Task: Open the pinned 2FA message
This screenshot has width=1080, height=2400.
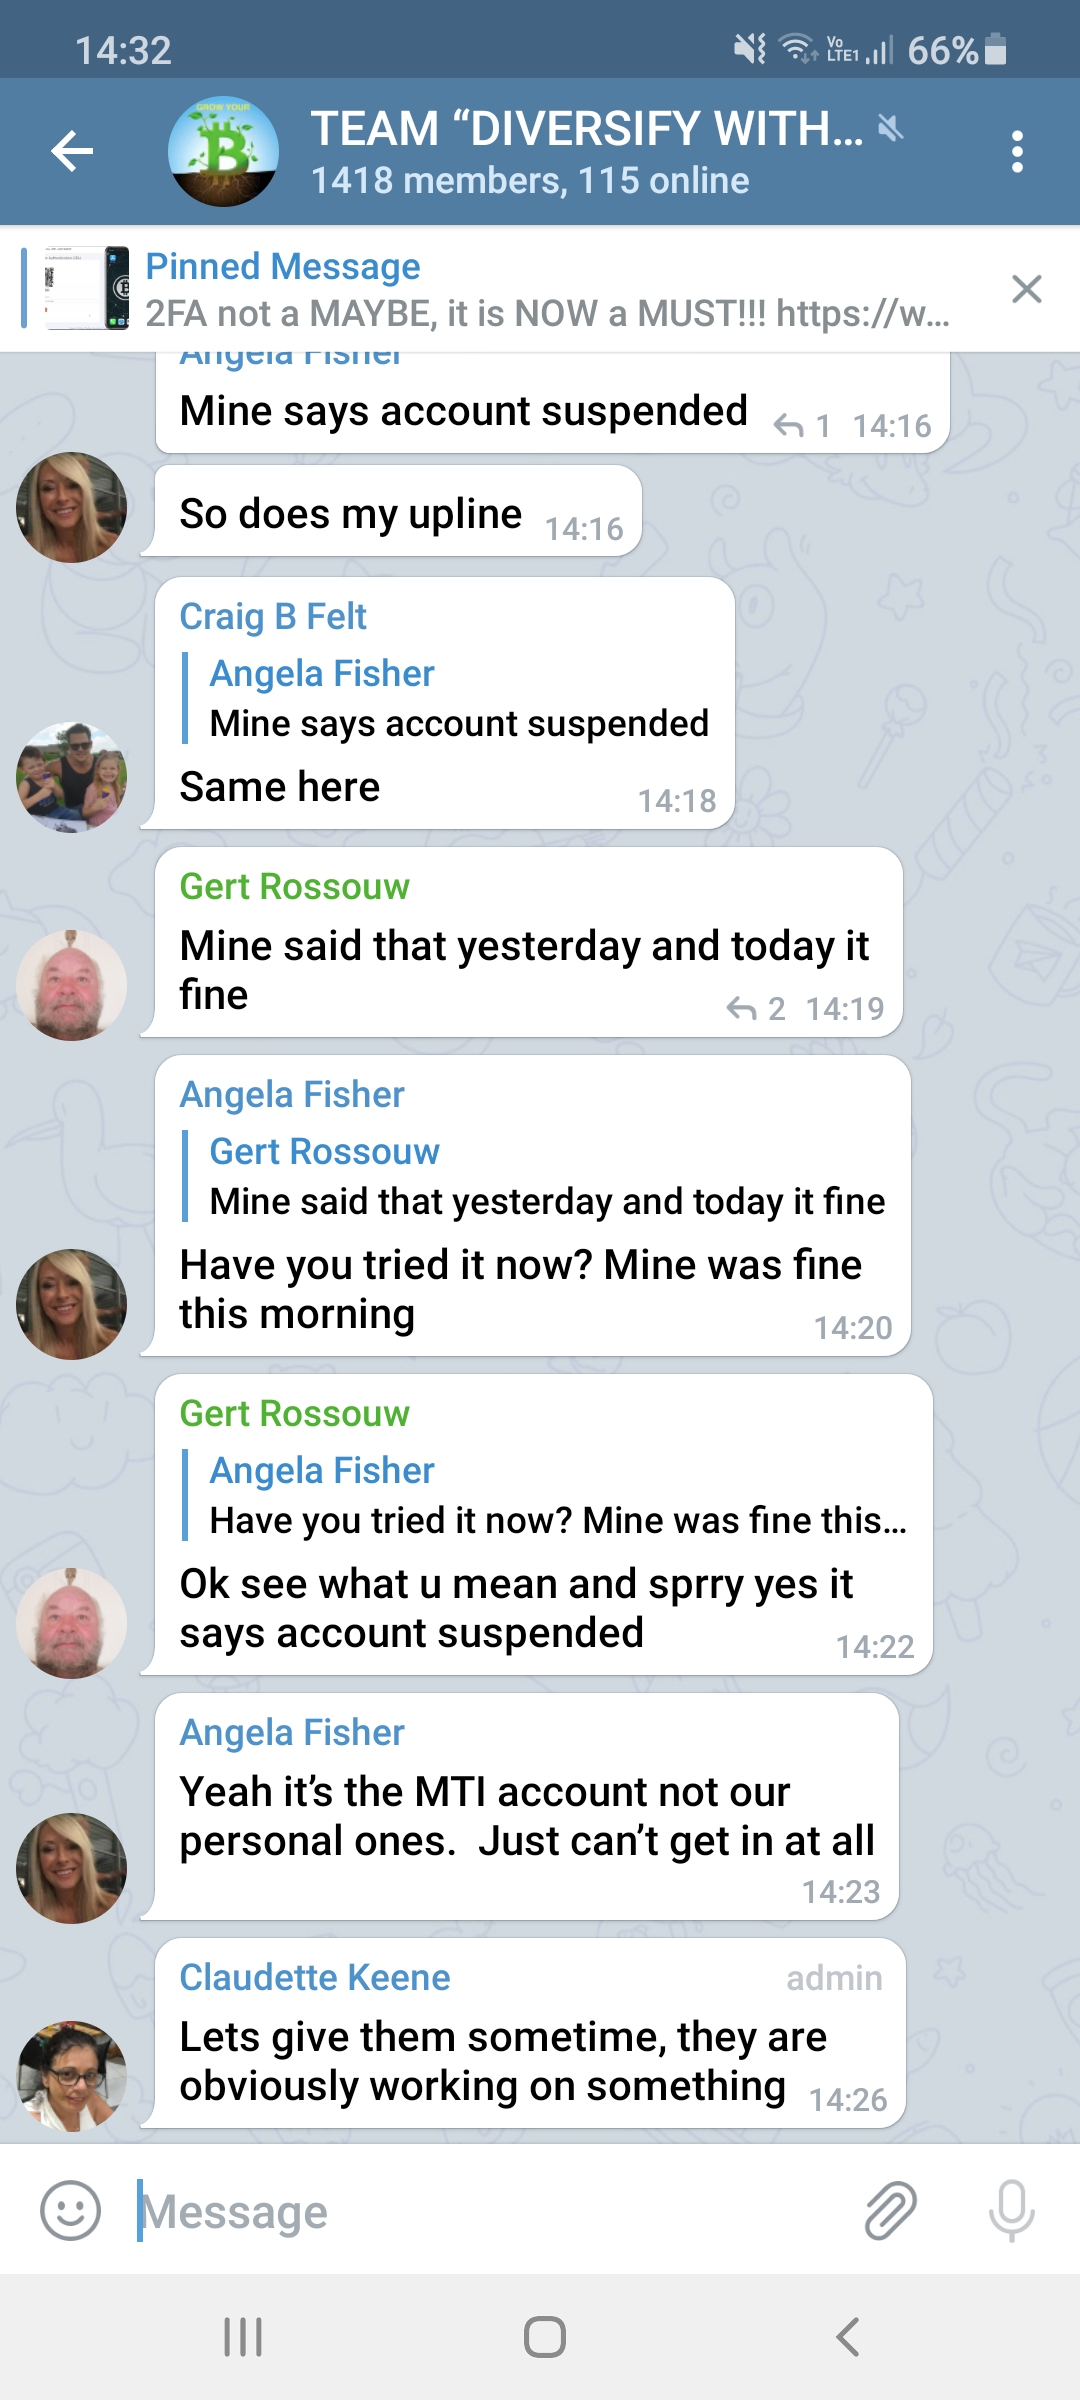Action: coord(547,290)
